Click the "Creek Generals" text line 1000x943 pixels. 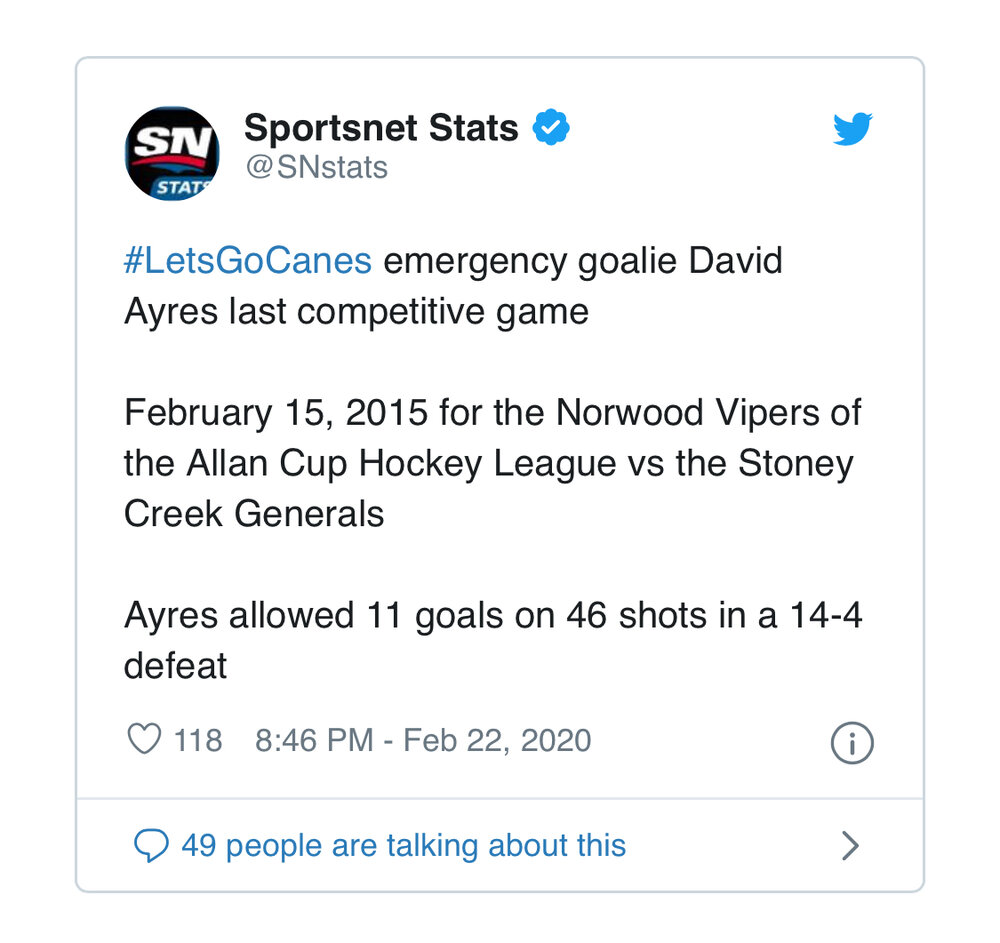pos(254,514)
